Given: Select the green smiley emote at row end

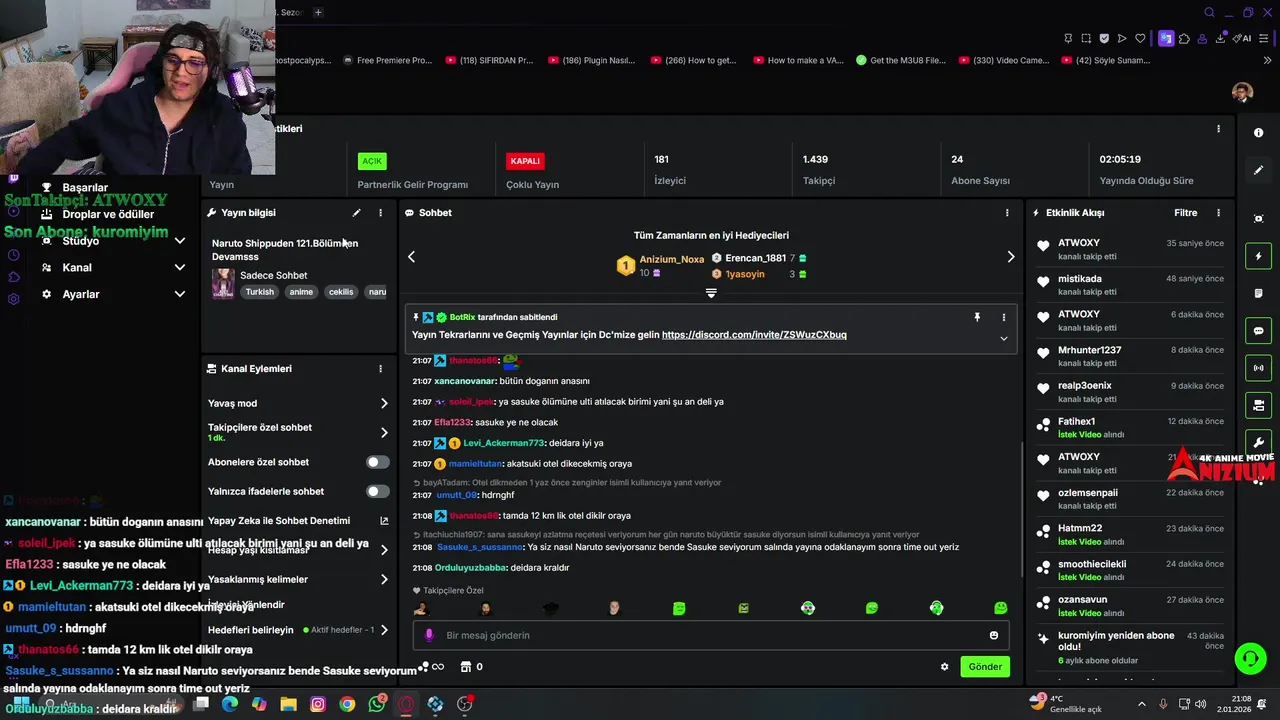Looking at the screenshot, I should 1000,608.
